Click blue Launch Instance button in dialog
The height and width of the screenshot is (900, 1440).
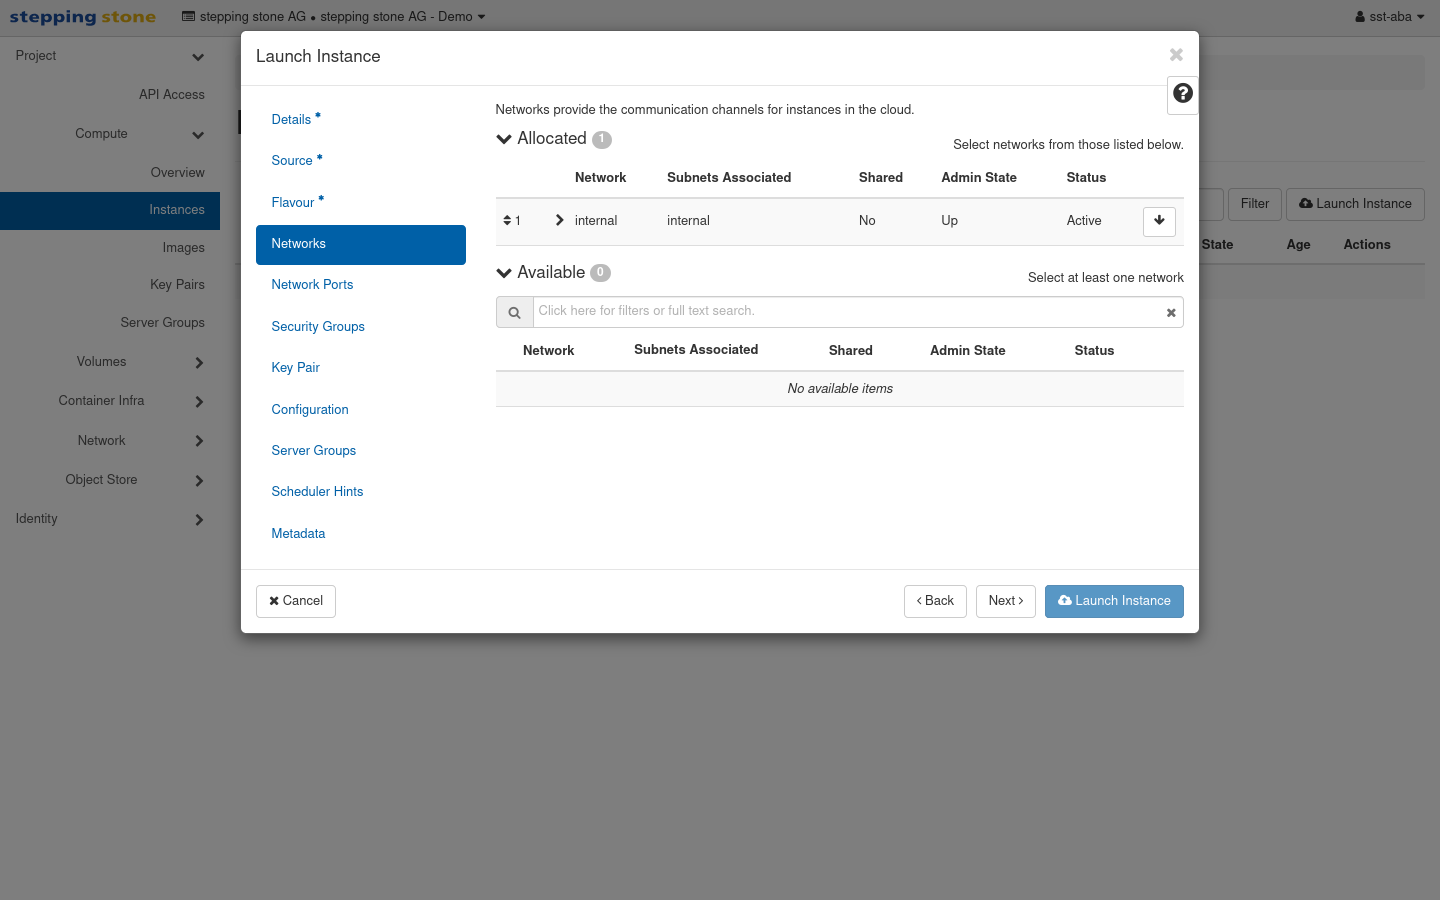pos(1114,601)
